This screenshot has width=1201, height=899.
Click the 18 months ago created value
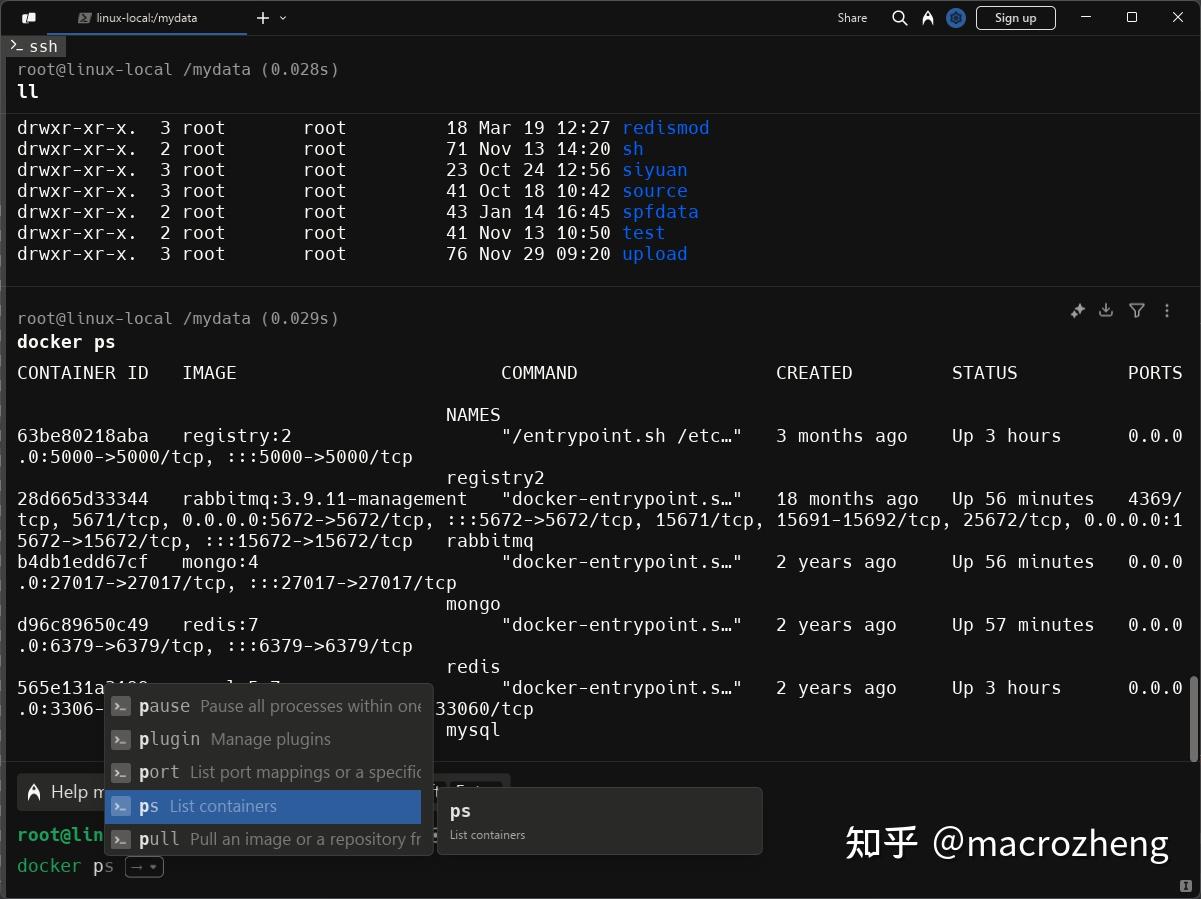pos(847,499)
